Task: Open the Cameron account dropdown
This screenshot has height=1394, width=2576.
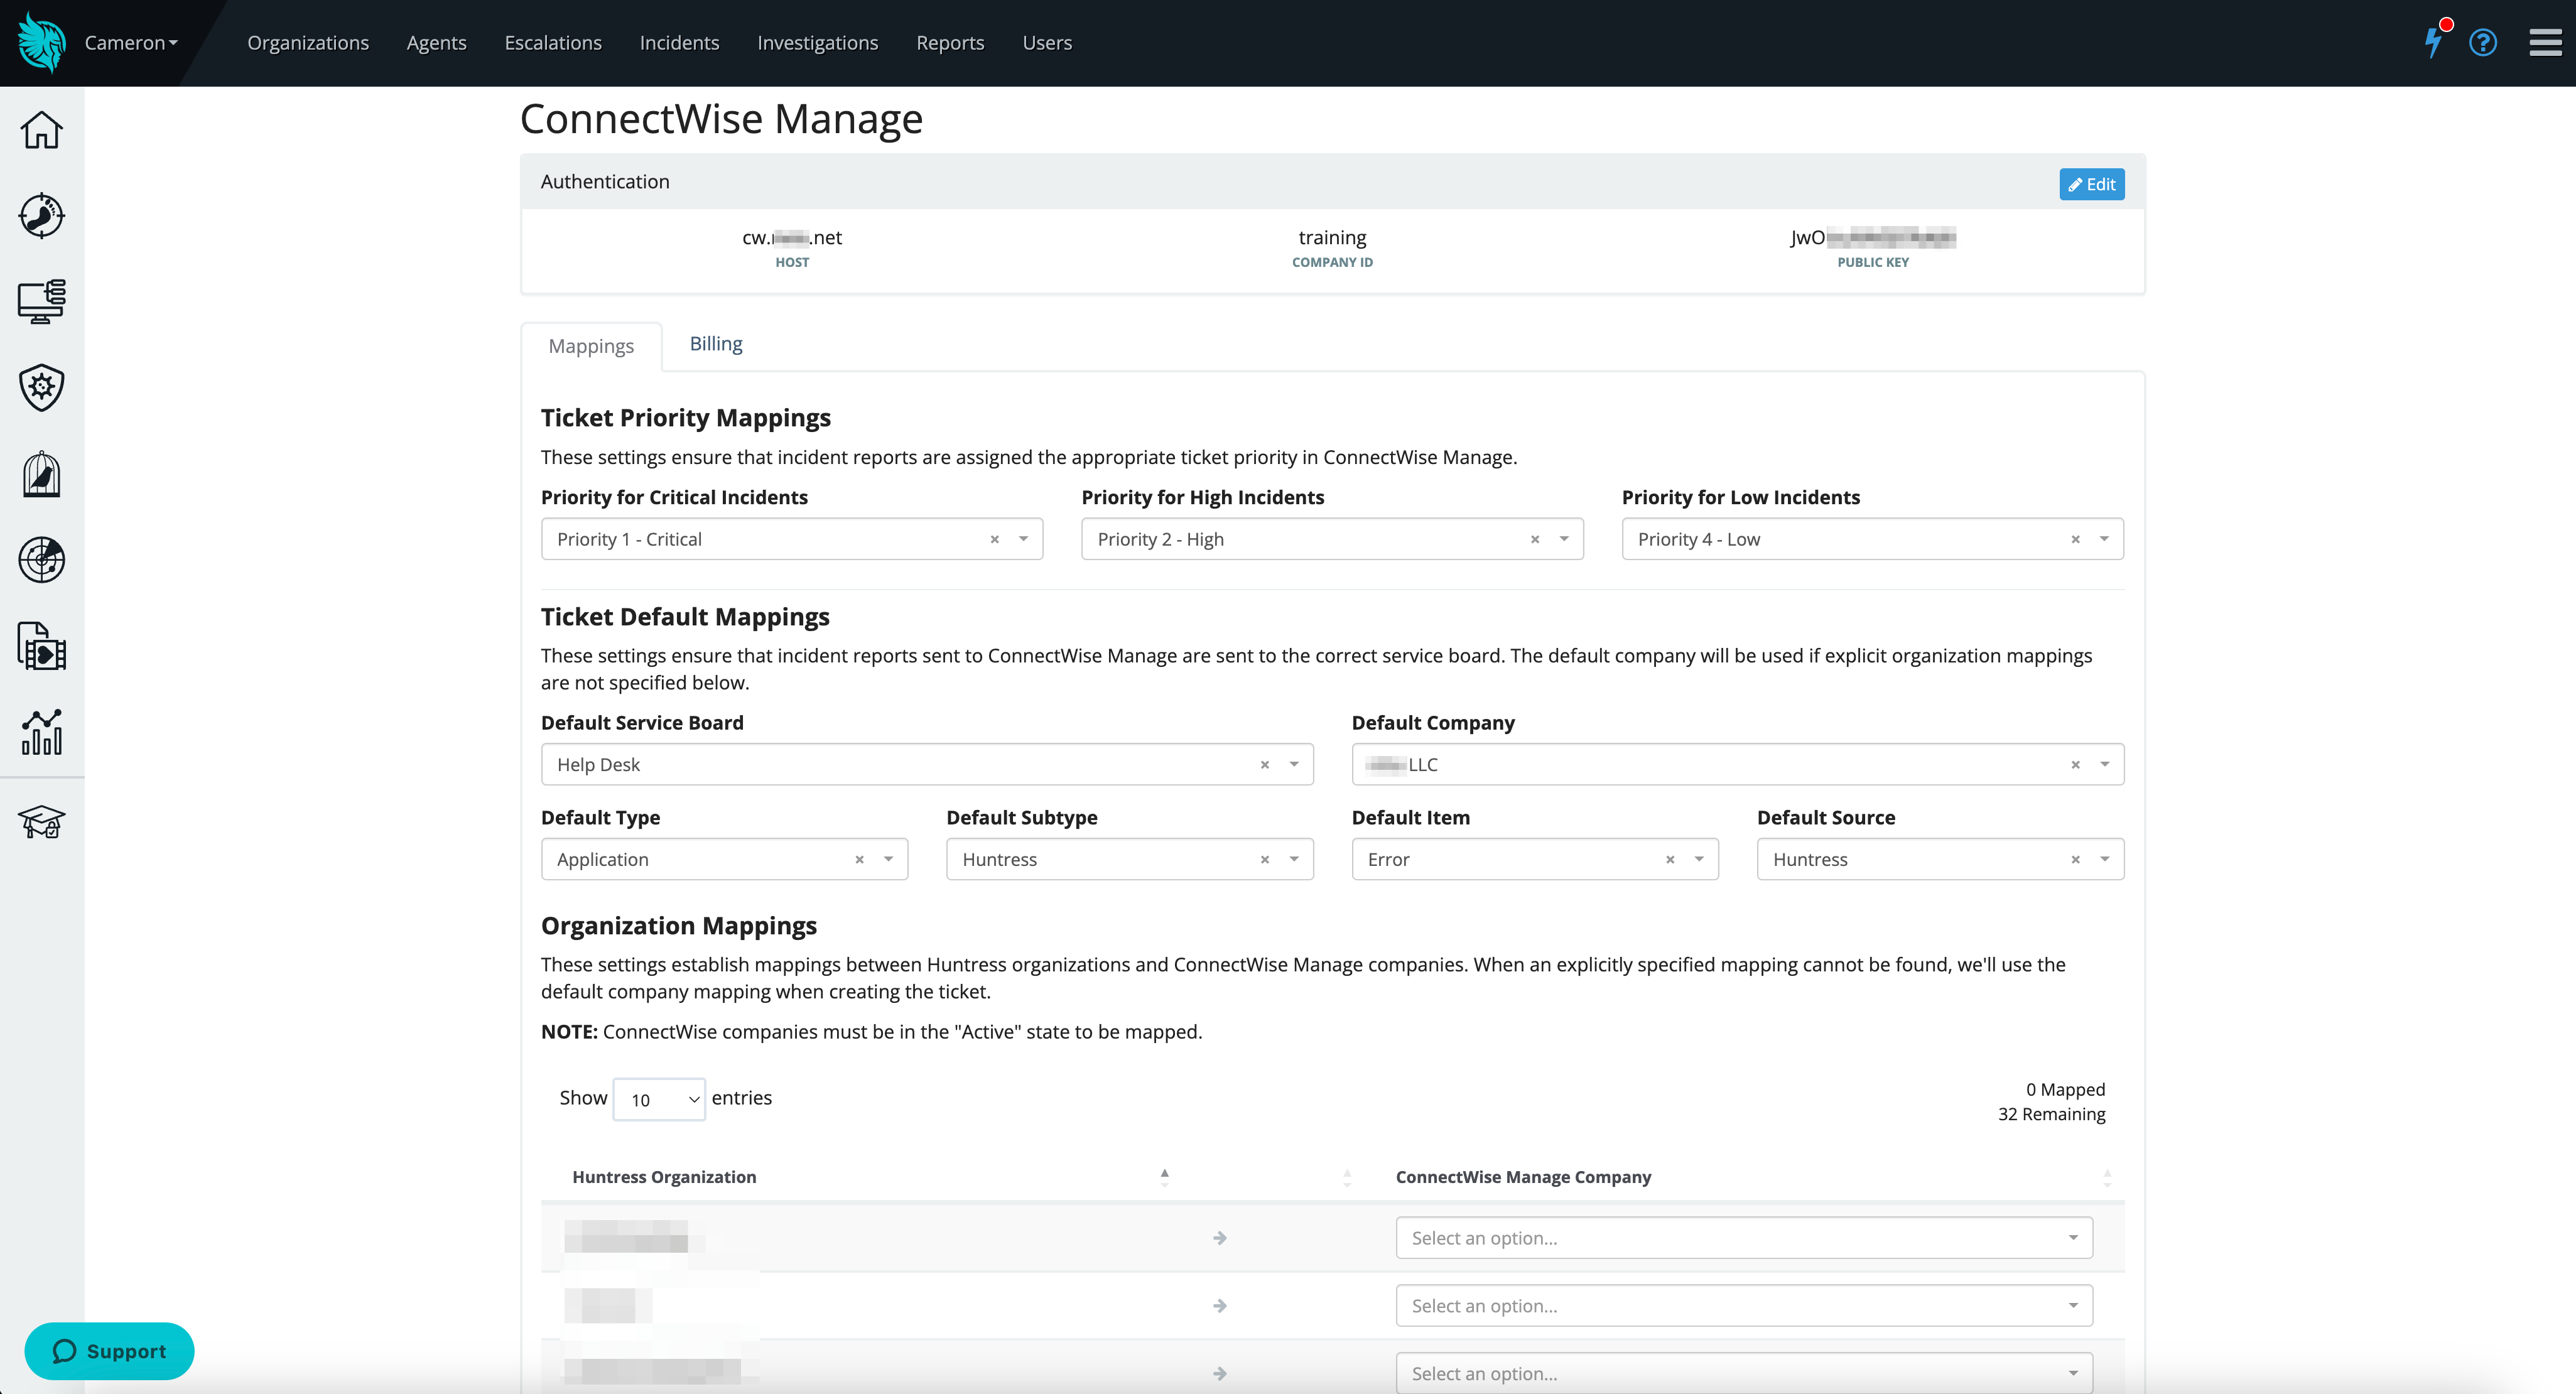Action: point(131,43)
